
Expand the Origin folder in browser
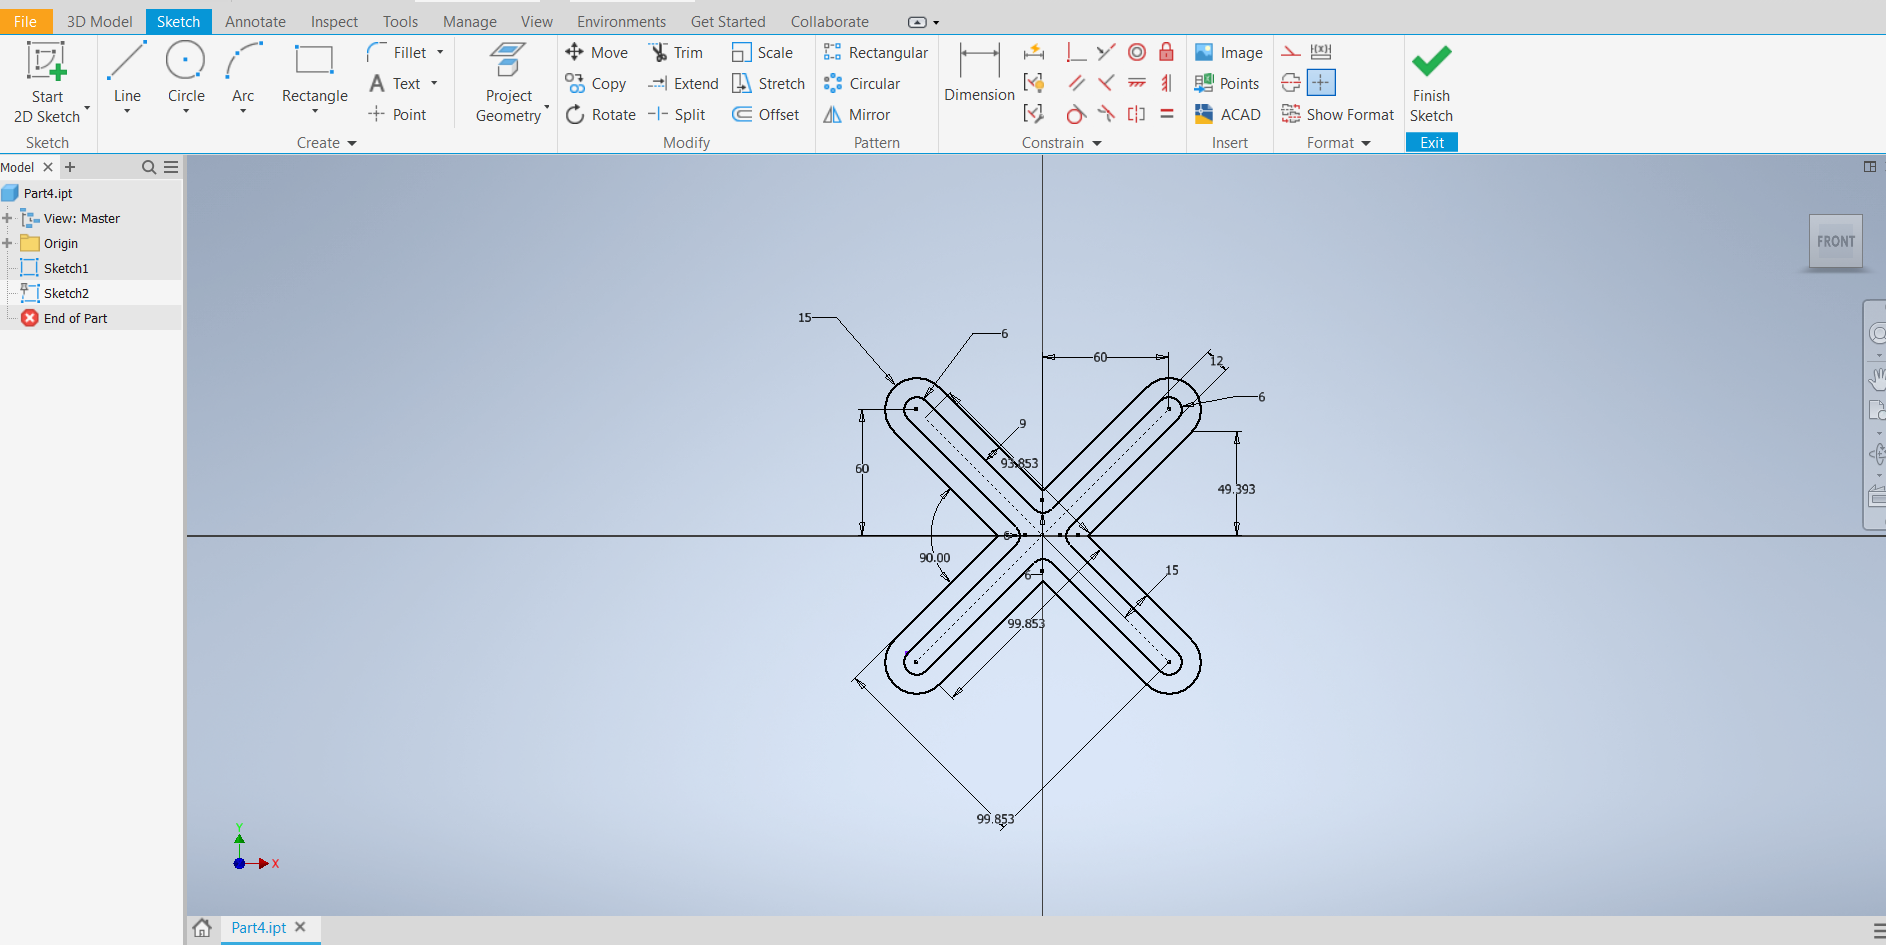coord(8,243)
